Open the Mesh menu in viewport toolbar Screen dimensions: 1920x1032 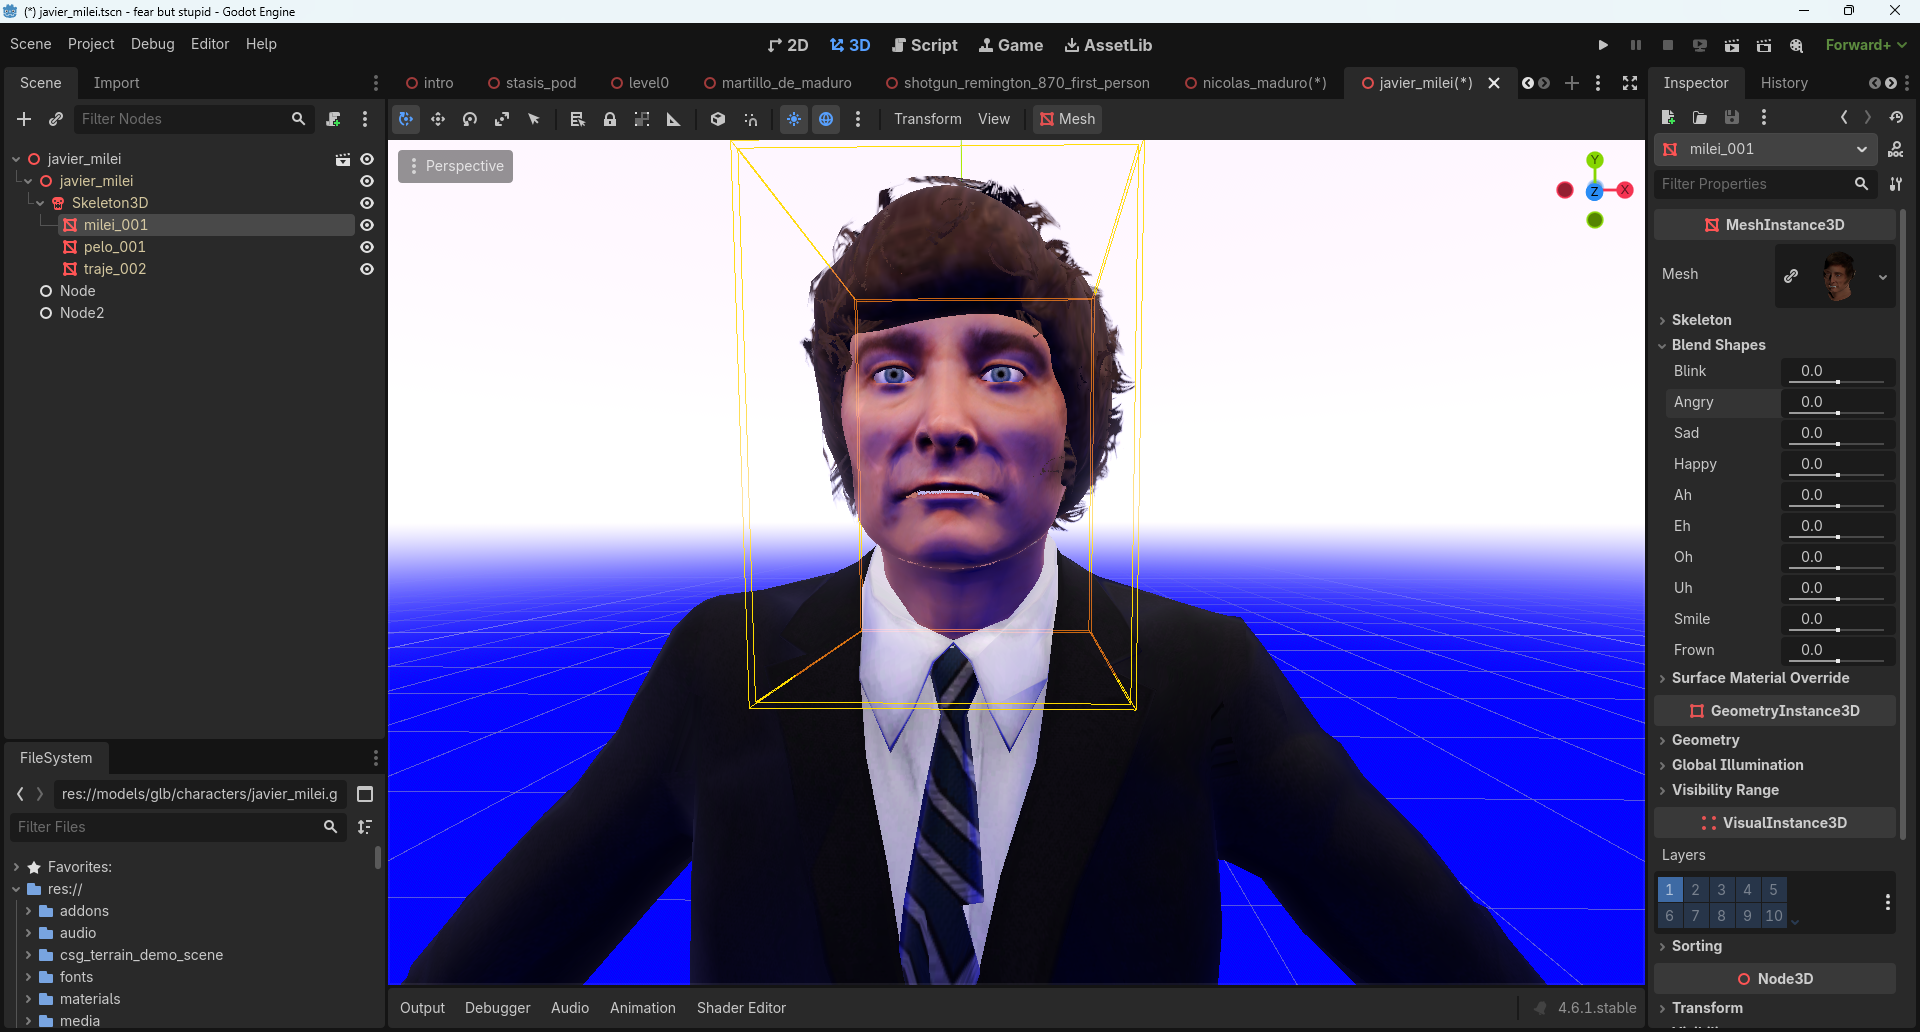coord(1067,119)
